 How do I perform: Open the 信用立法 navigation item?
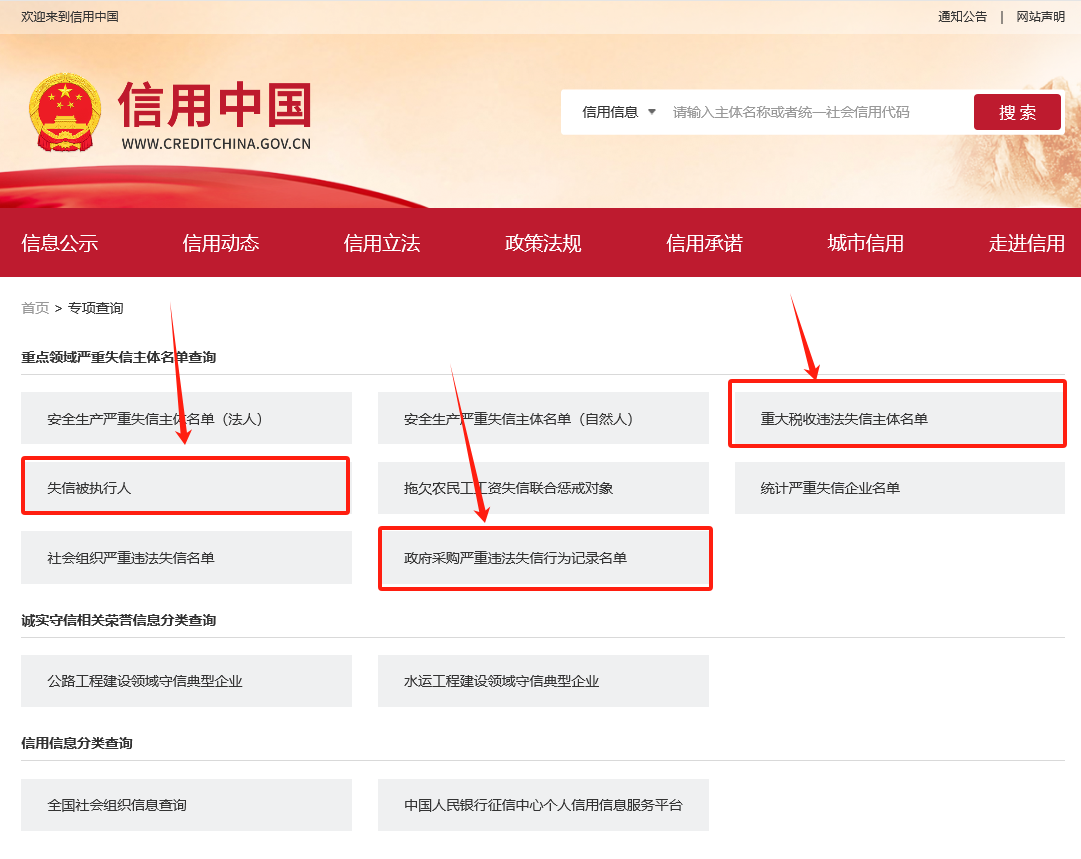[x=382, y=243]
